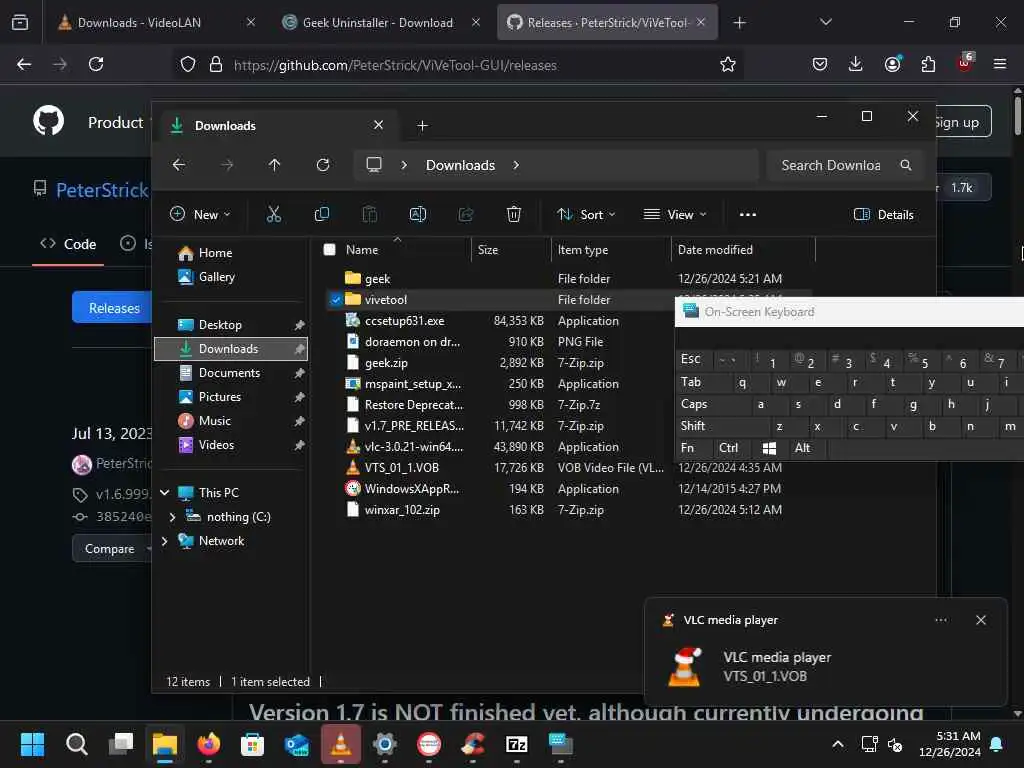Click the Releases button on GitHub
The image size is (1024, 768).
point(112,308)
